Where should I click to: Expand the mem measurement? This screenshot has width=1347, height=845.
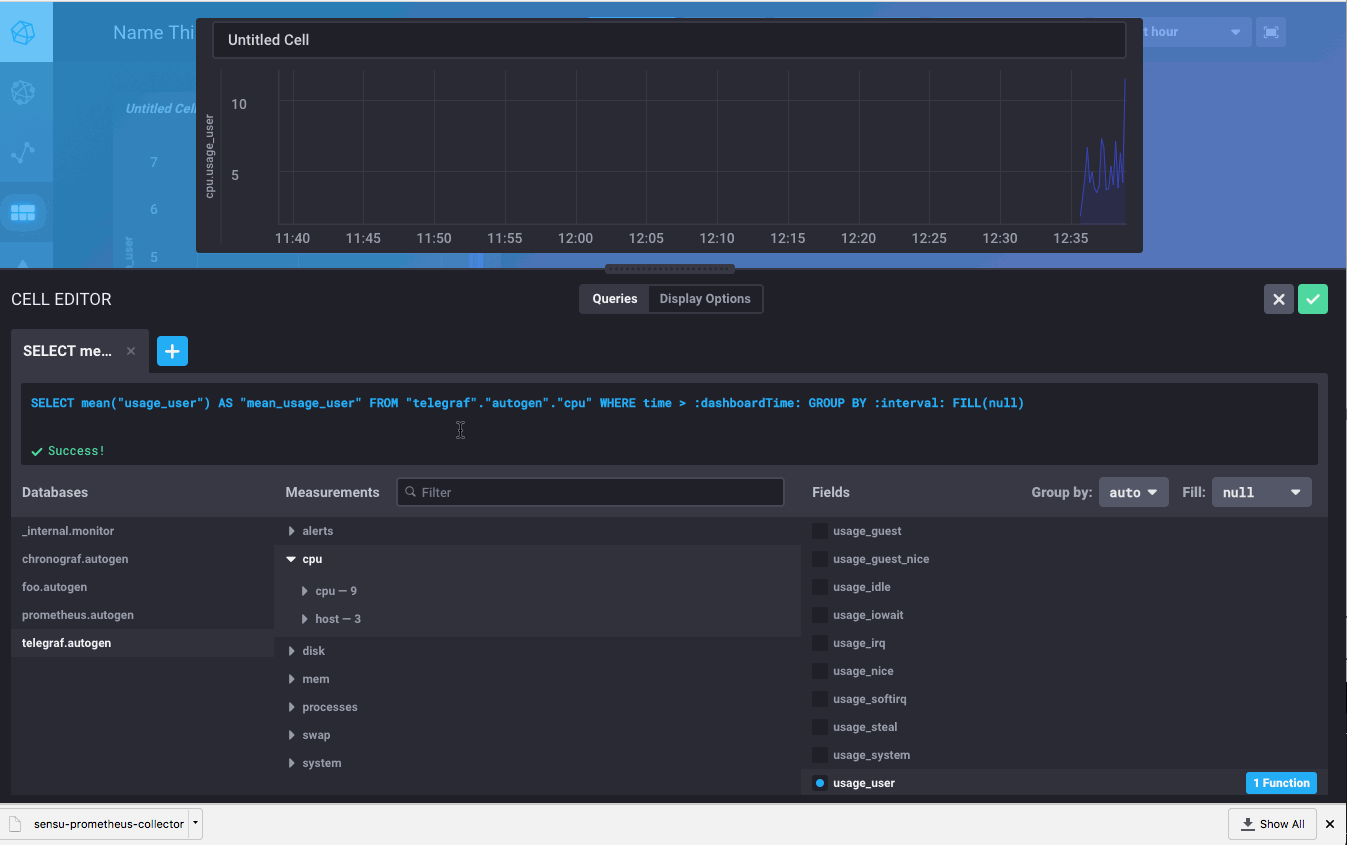click(x=291, y=679)
